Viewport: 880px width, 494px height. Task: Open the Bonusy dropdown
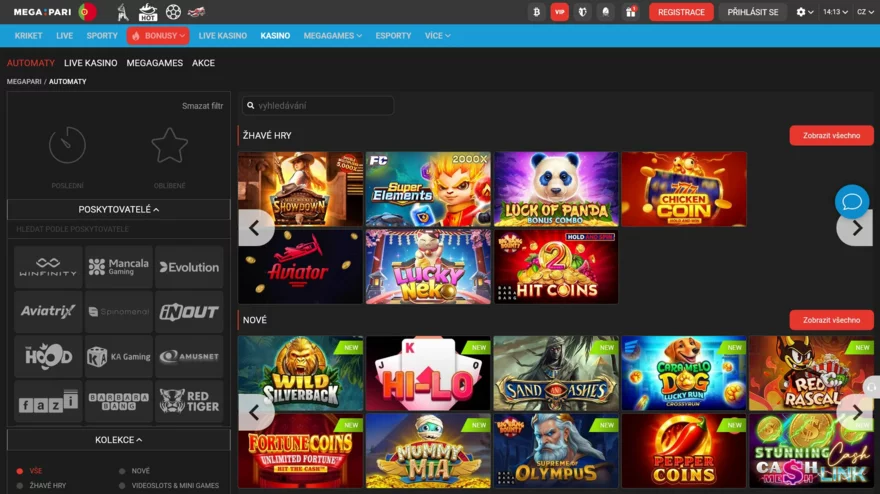pos(158,35)
